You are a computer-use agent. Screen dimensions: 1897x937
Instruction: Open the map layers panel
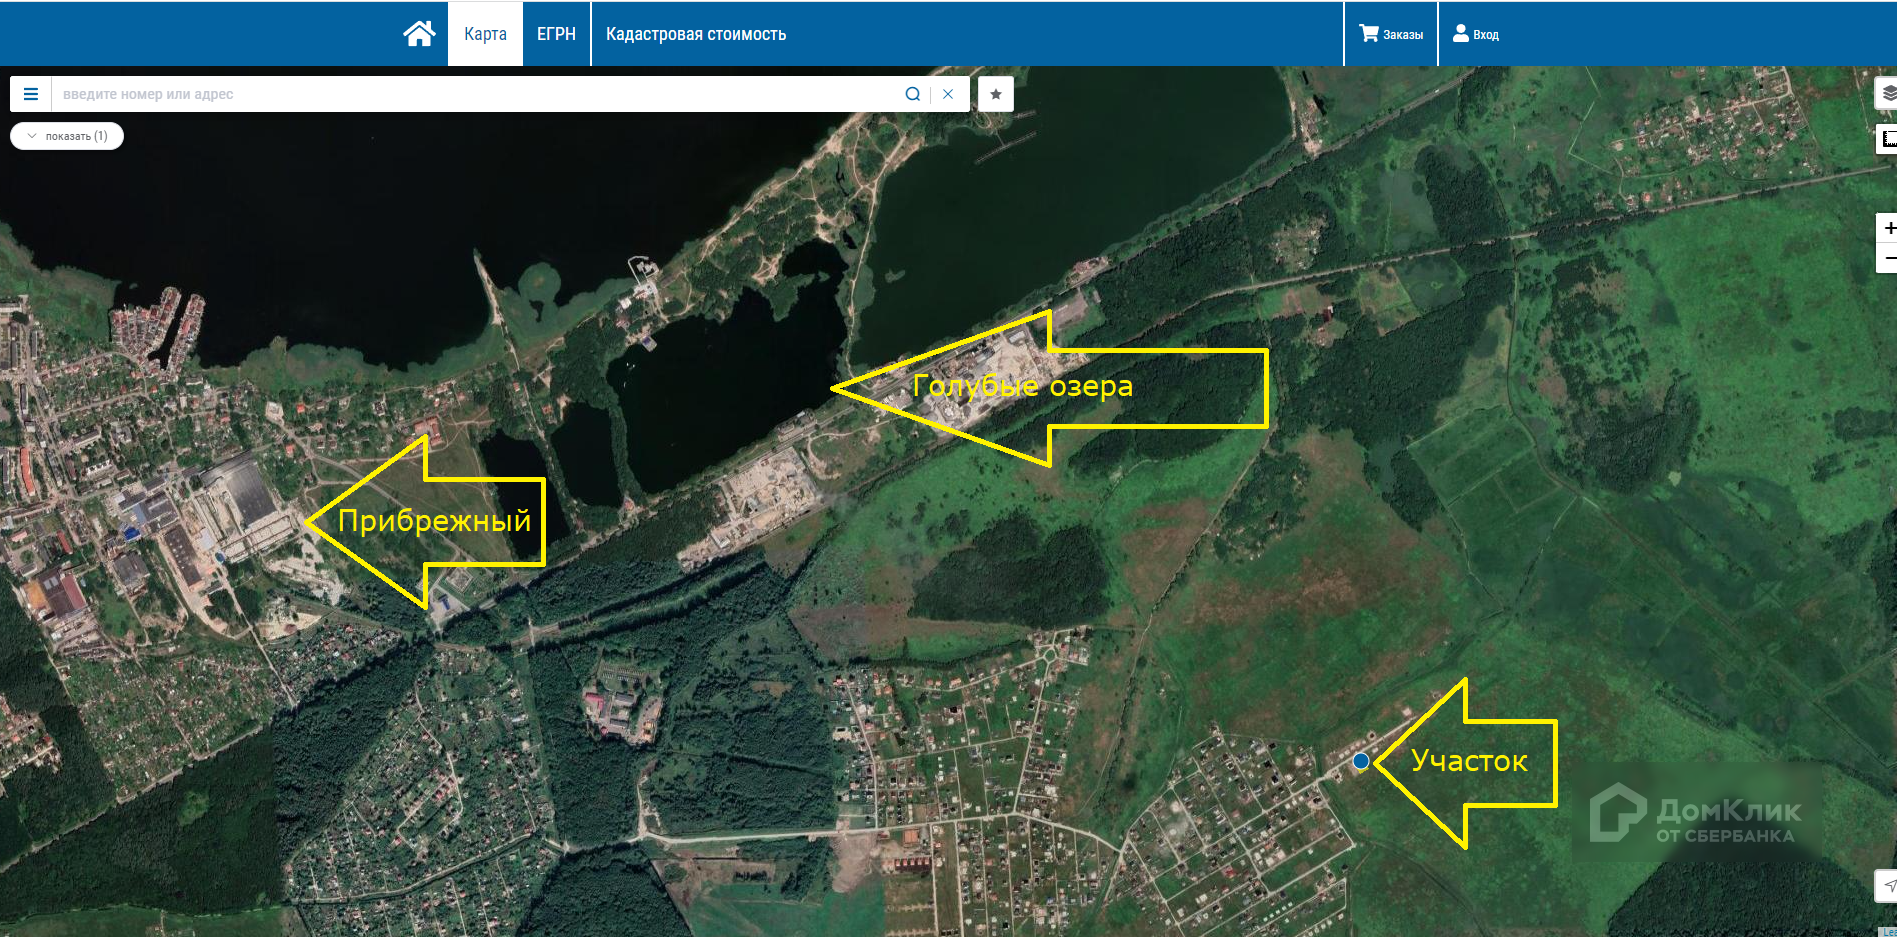click(x=1887, y=93)
